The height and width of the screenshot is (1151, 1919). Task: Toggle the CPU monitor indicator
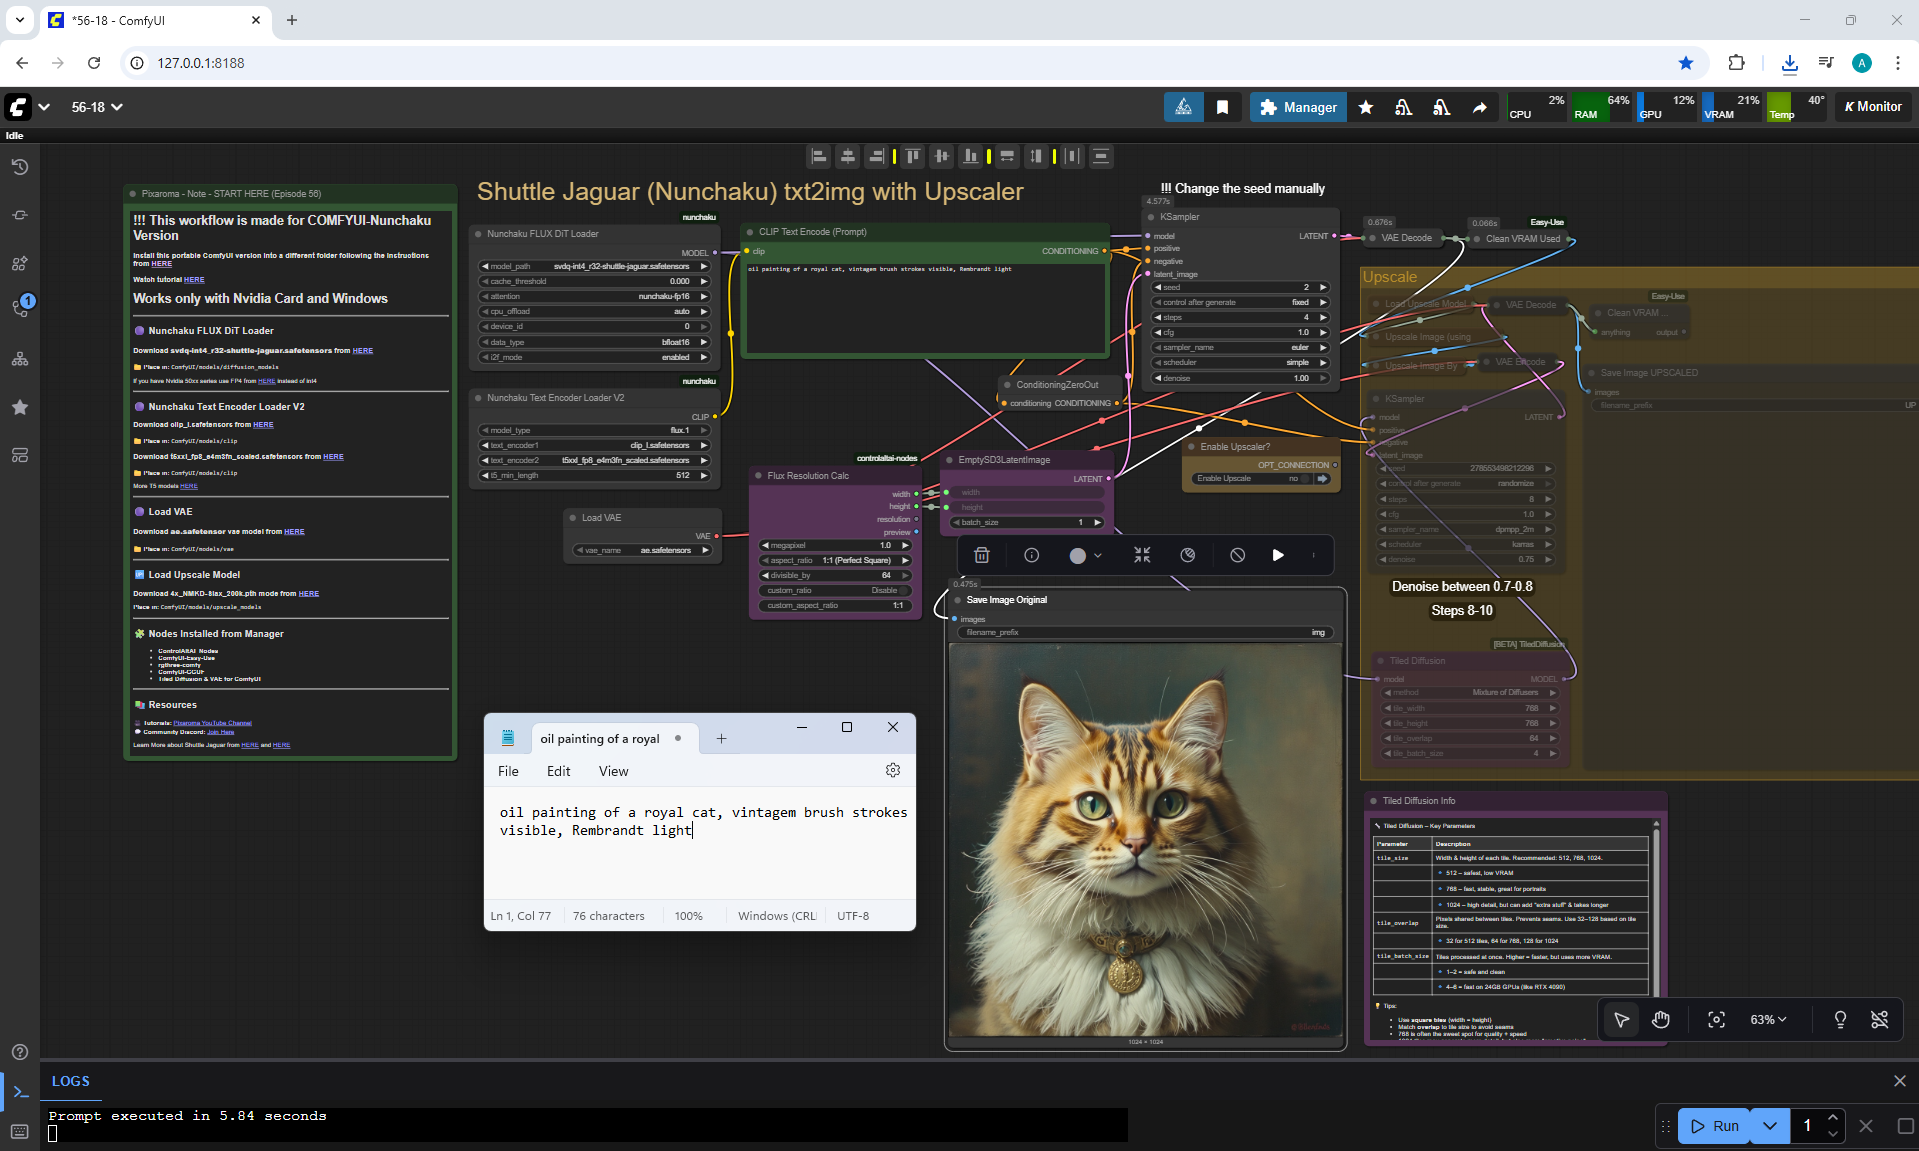(1537, 107)
